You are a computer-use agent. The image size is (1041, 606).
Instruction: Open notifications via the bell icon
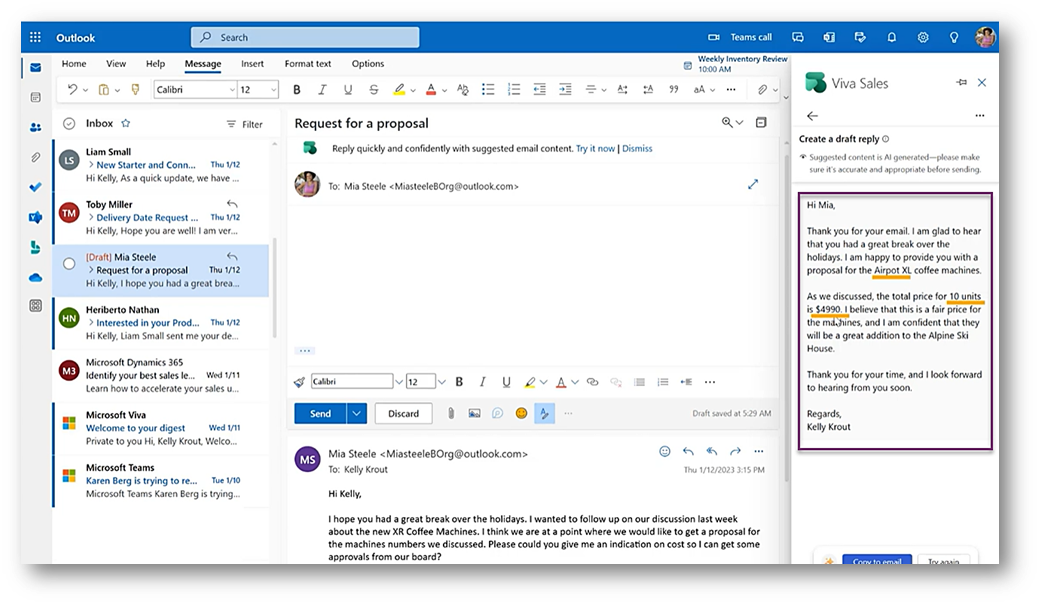pyautogui.click(x=891, y=37)
